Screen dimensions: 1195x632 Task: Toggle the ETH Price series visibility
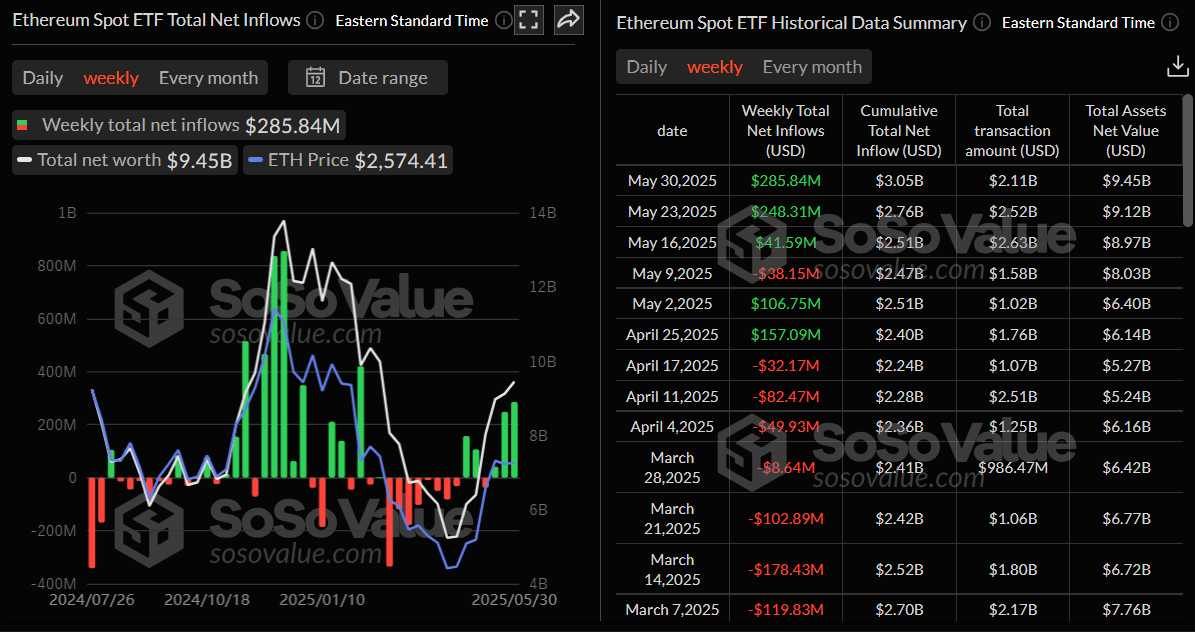click(347, 160)
